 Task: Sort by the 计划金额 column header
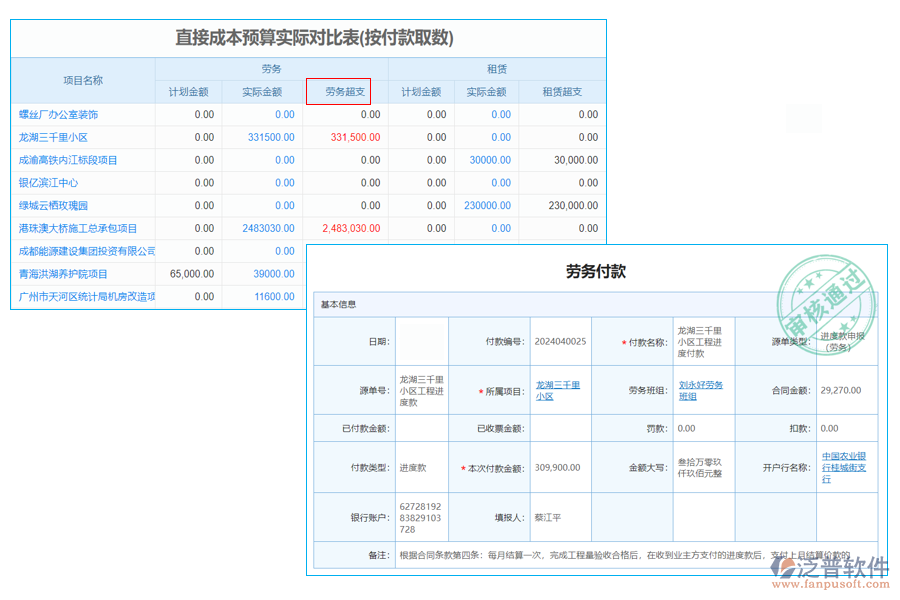point(190,91)
